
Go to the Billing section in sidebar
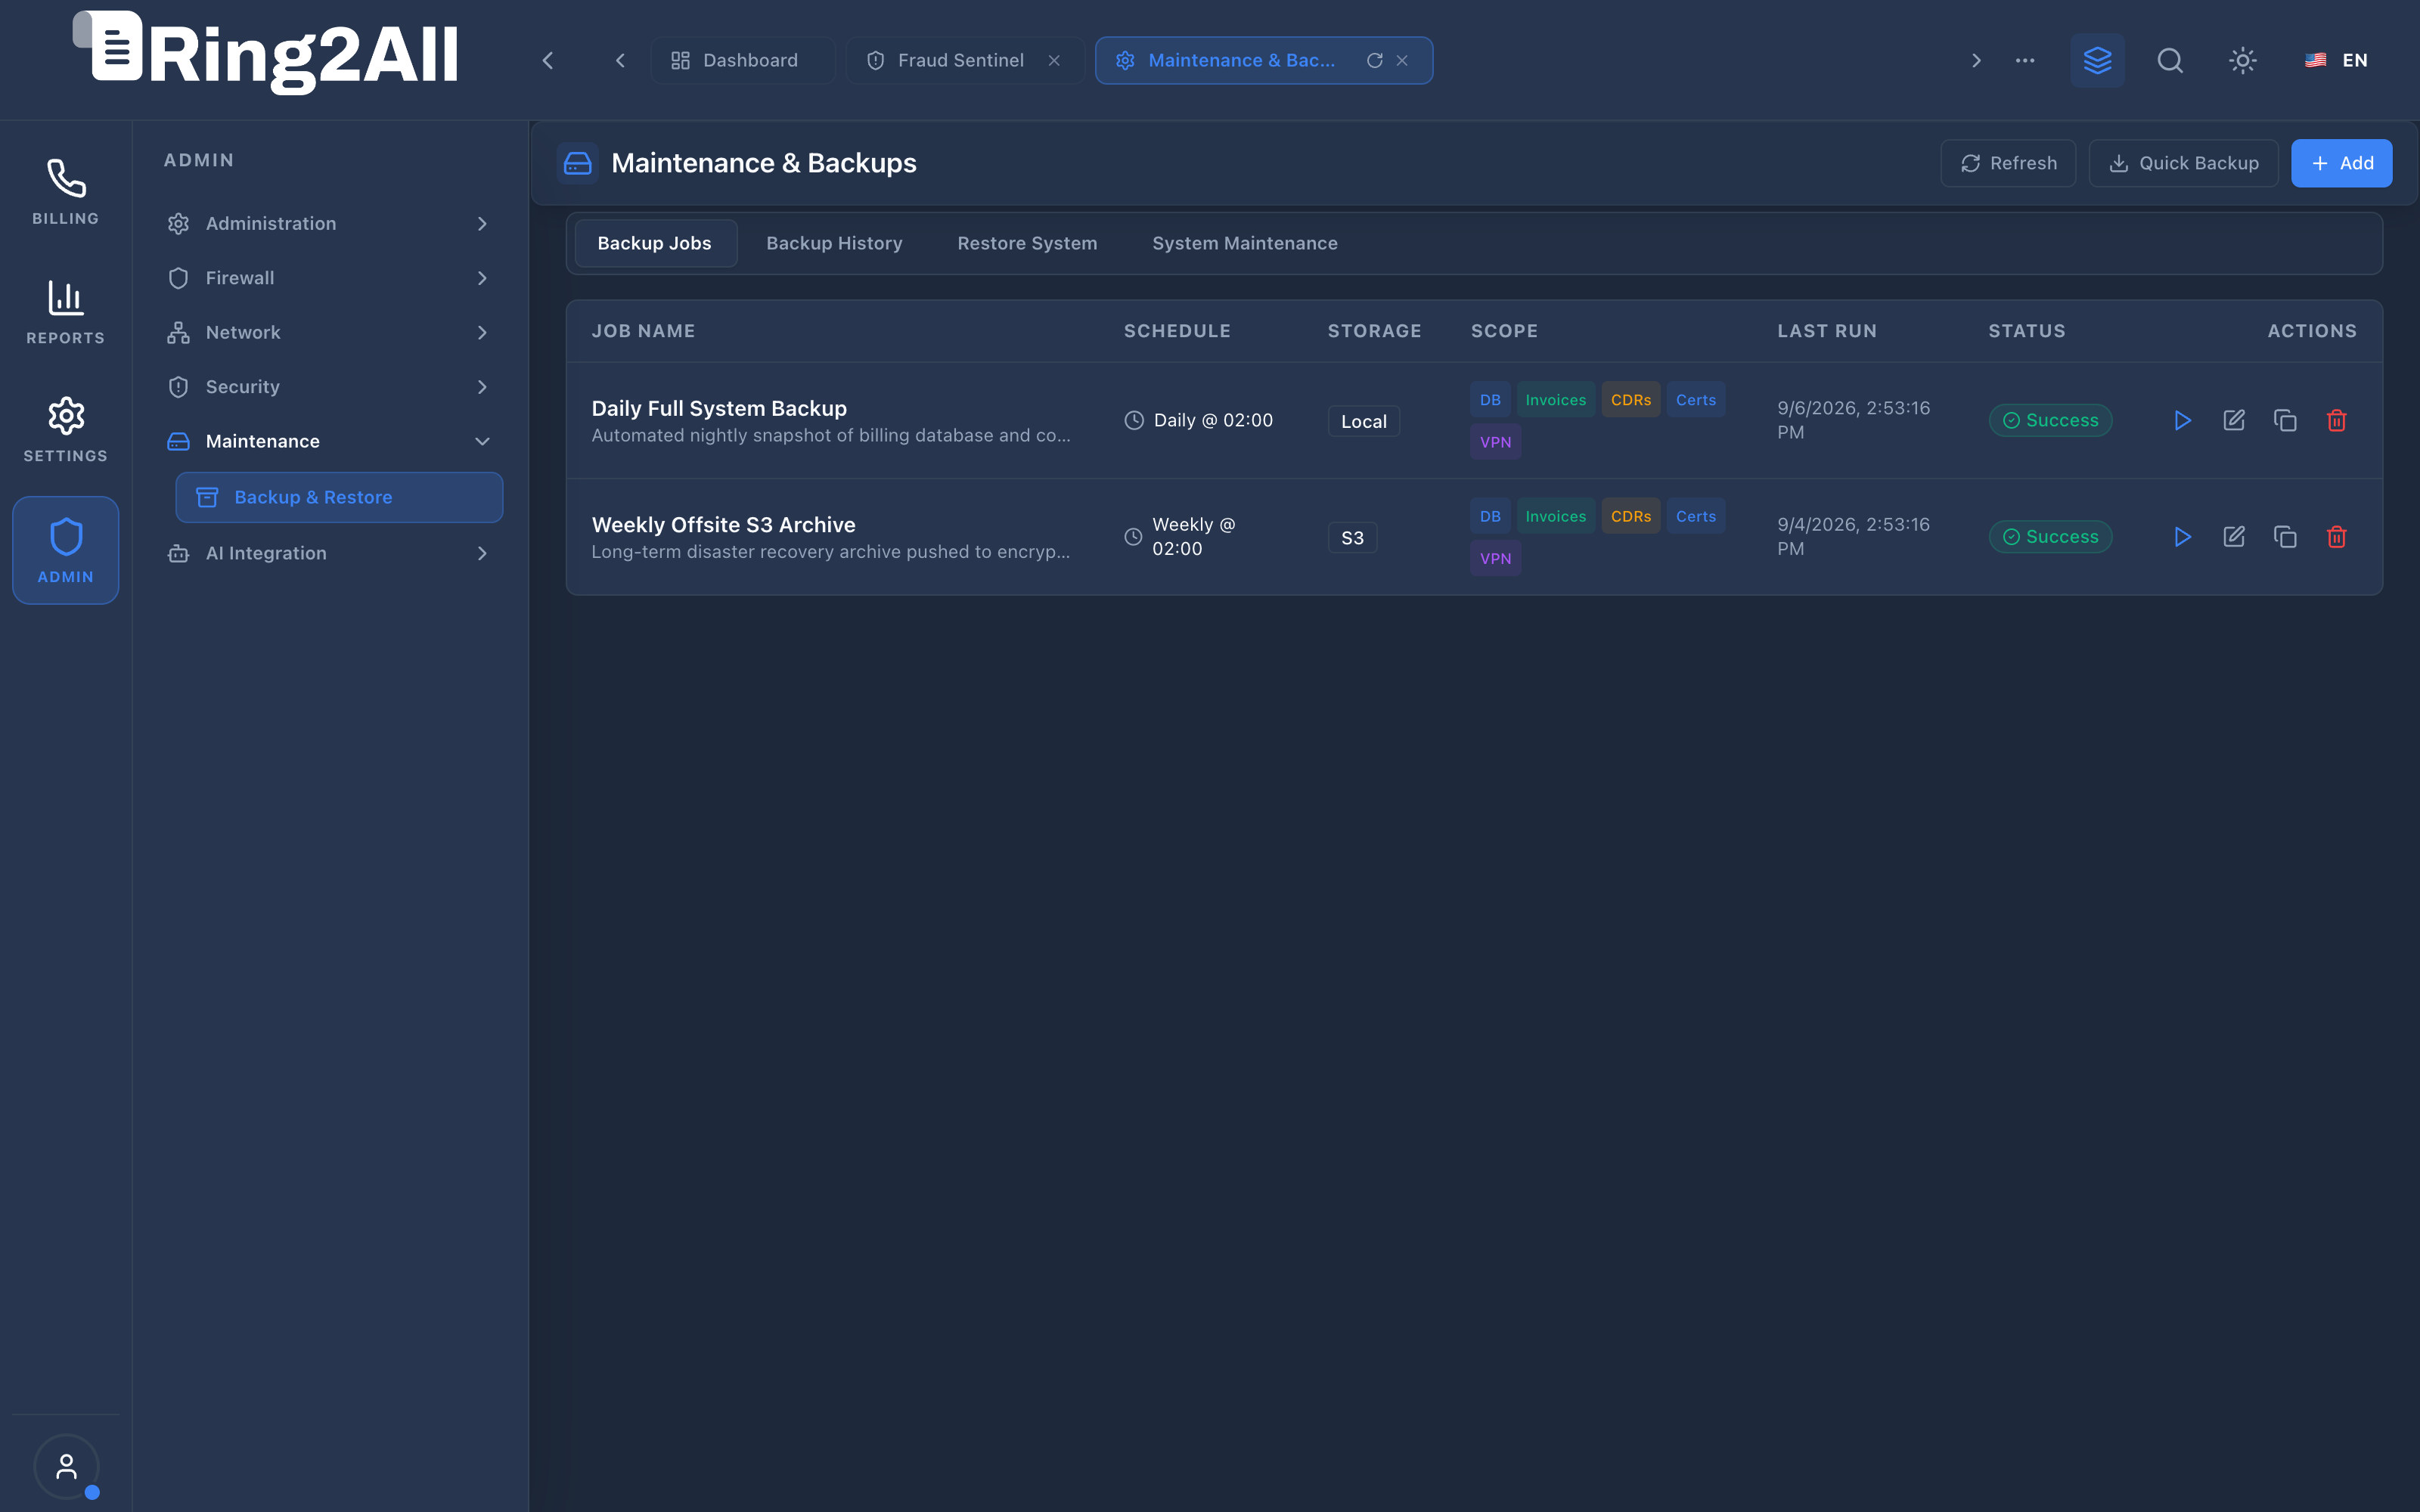coord(66,192)
